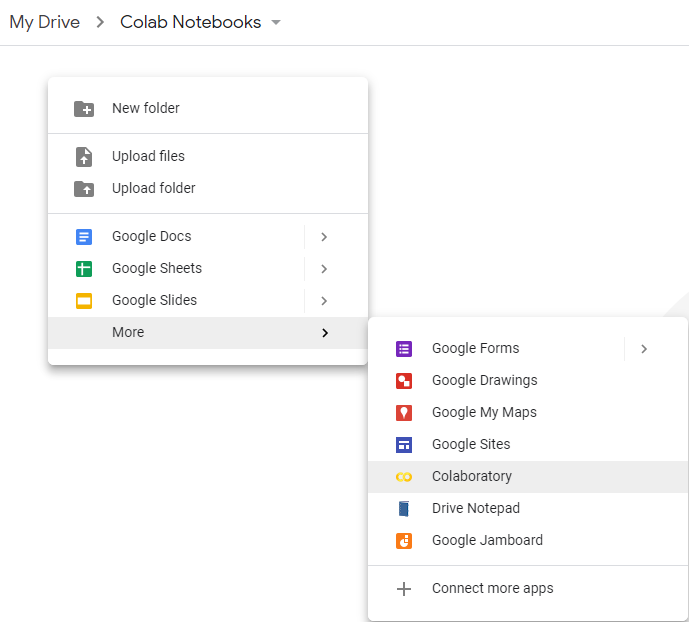Image resolution: width=689 pixels, height=622 pixels.
Task: Expand the Google Forms submenu arrow
Action: pos(644,349)
